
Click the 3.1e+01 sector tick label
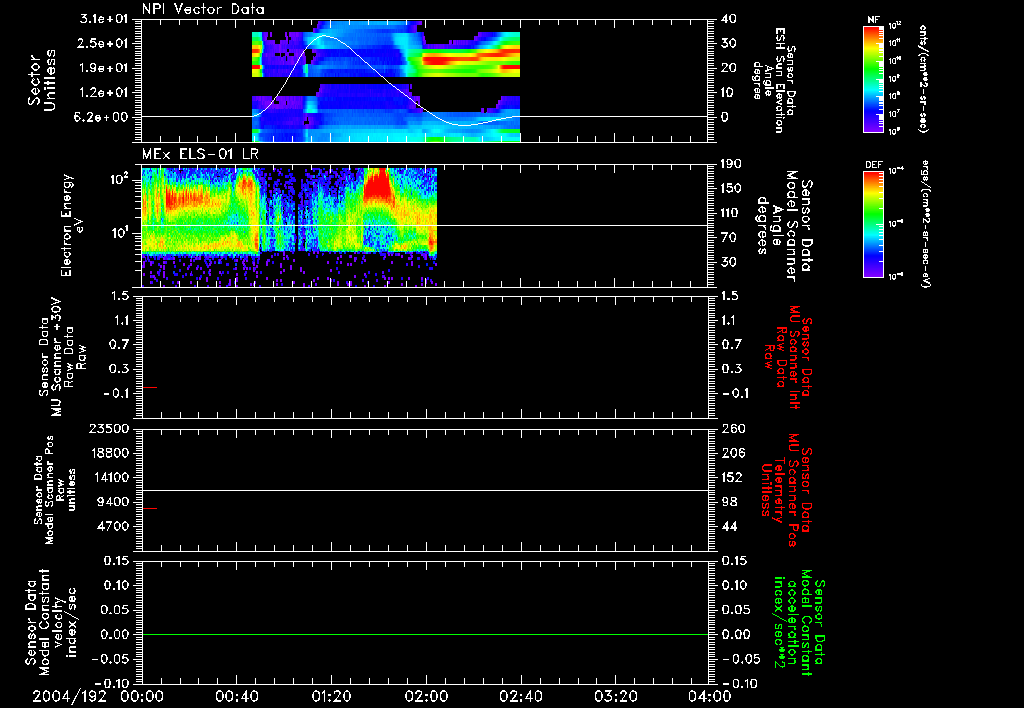(x=105, y=19)
